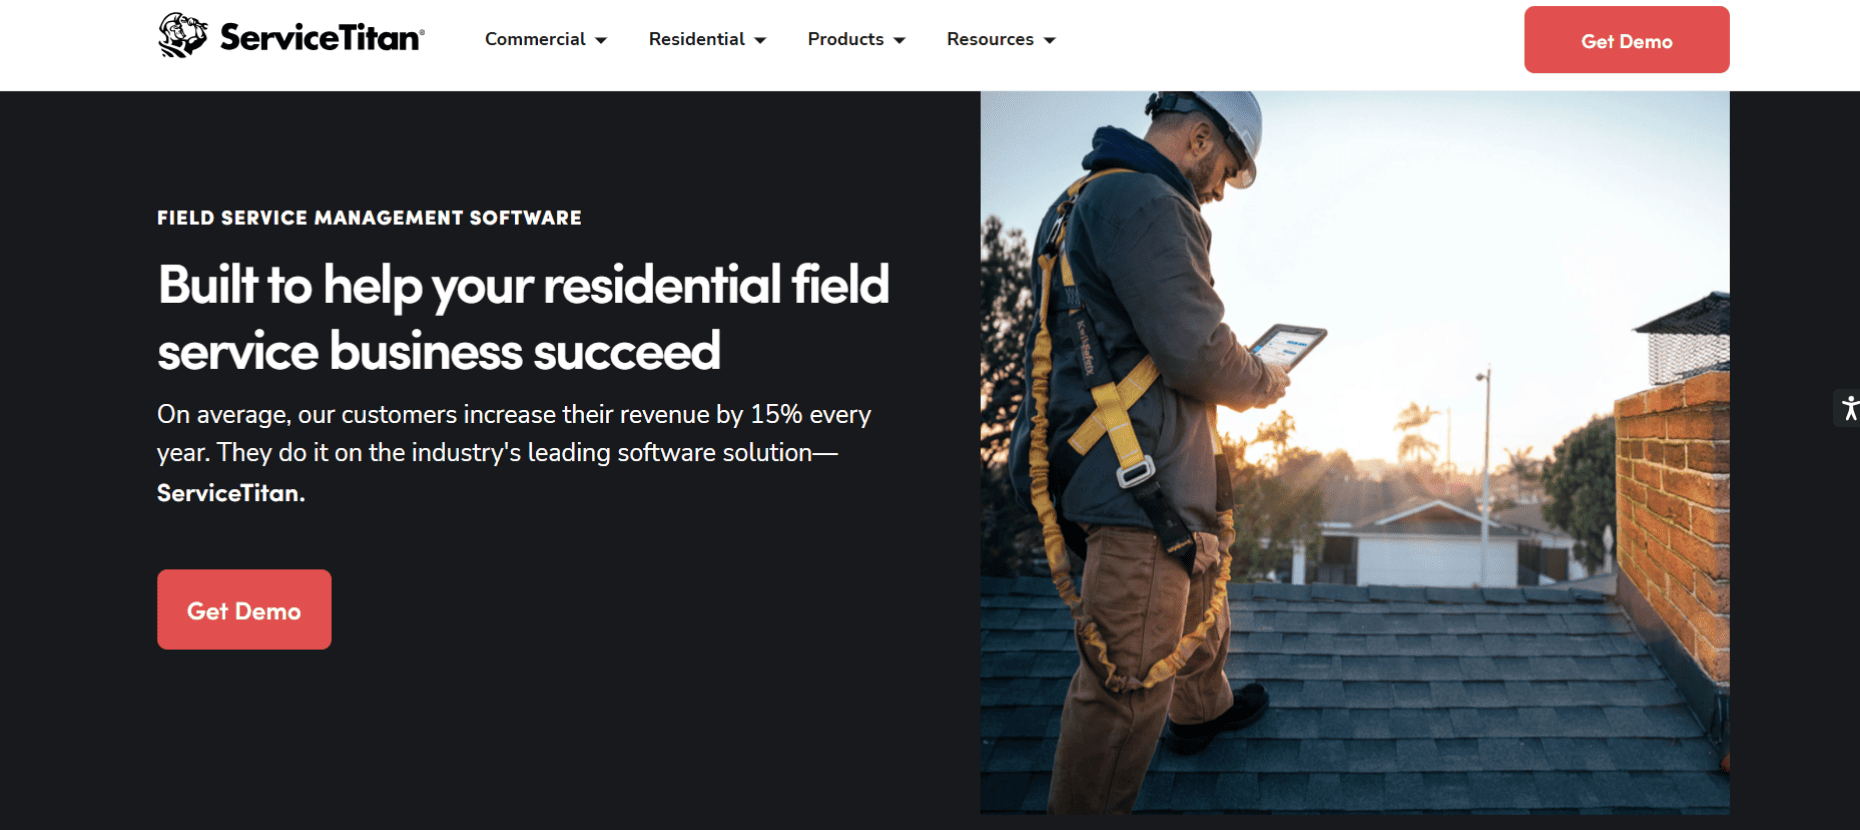The width and height of the screenshot is (1860, 830).
Task: Click the Field Service Management Software heading
Action: pyautogui.click(x=369, y=218)
